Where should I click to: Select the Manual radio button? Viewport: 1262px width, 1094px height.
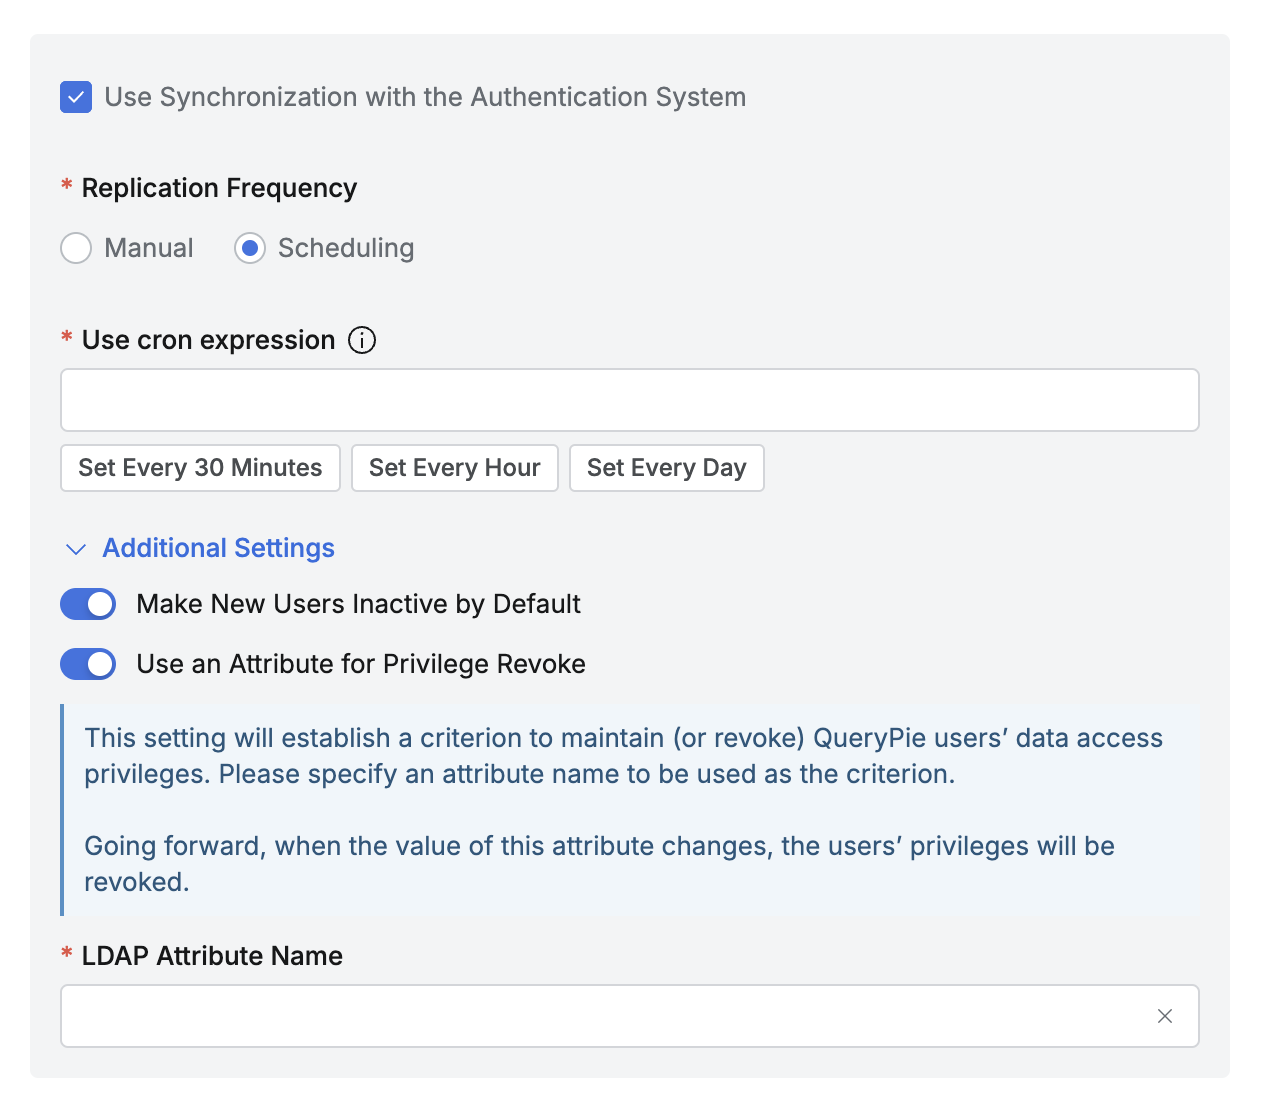click(x=76, y=248)
